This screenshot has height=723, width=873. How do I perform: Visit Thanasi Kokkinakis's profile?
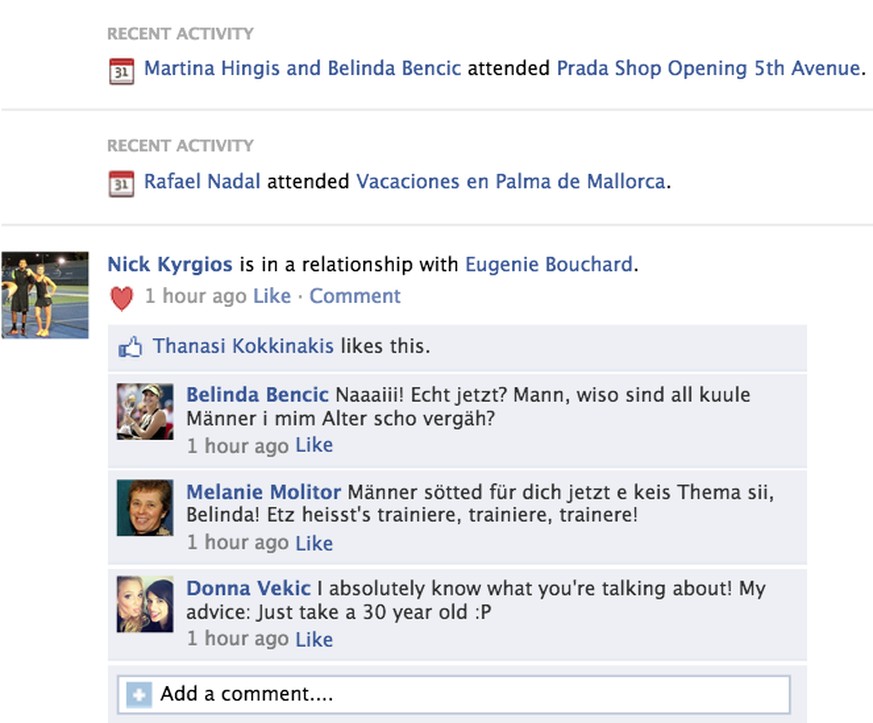click(244, 347)
